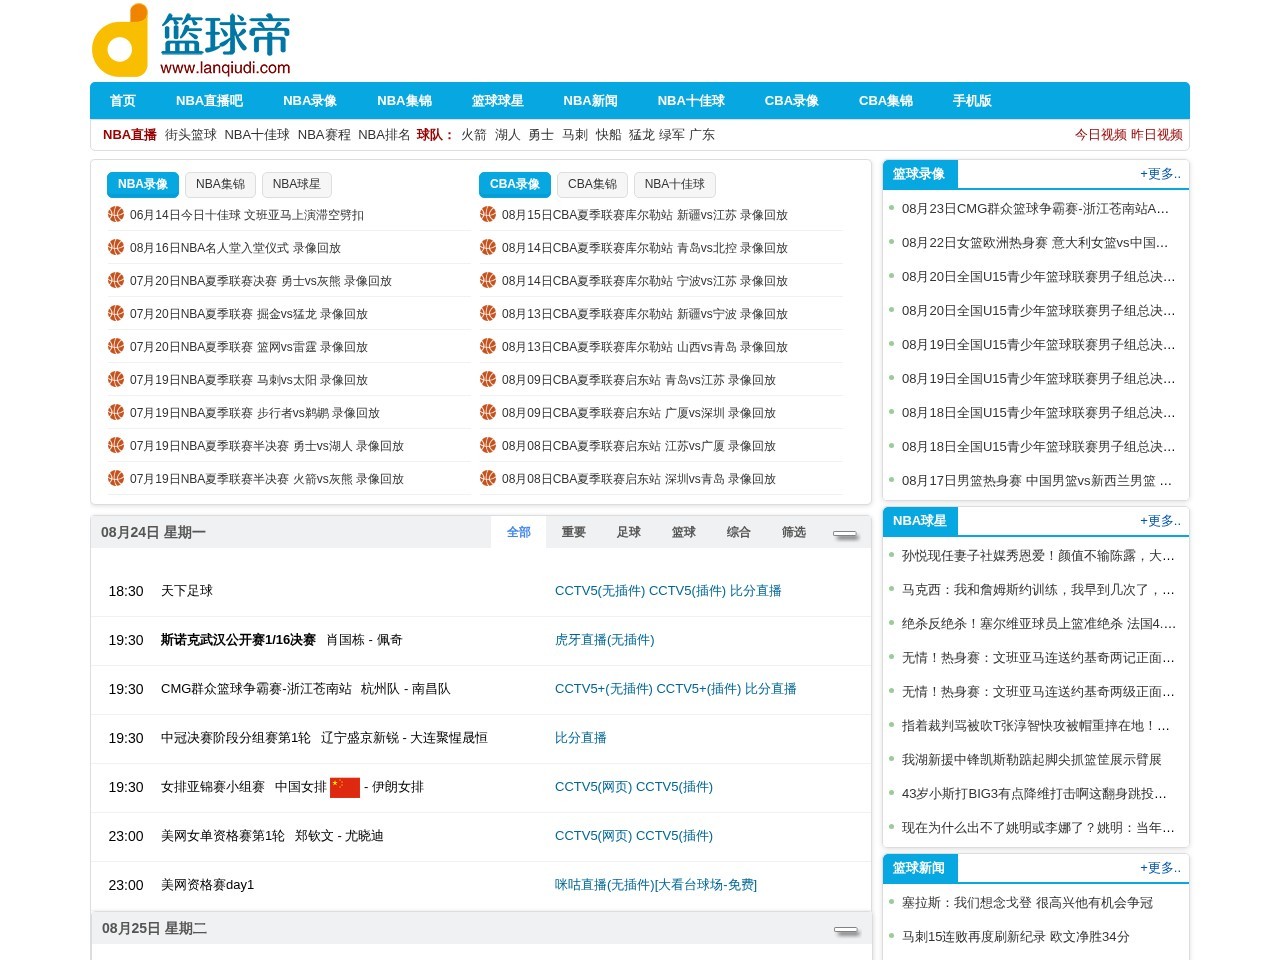This screenshot has height=960, width=1280.
Task: Collapse the 08月24日 星期一 schedule section
Action: click(x=846, y=535)
